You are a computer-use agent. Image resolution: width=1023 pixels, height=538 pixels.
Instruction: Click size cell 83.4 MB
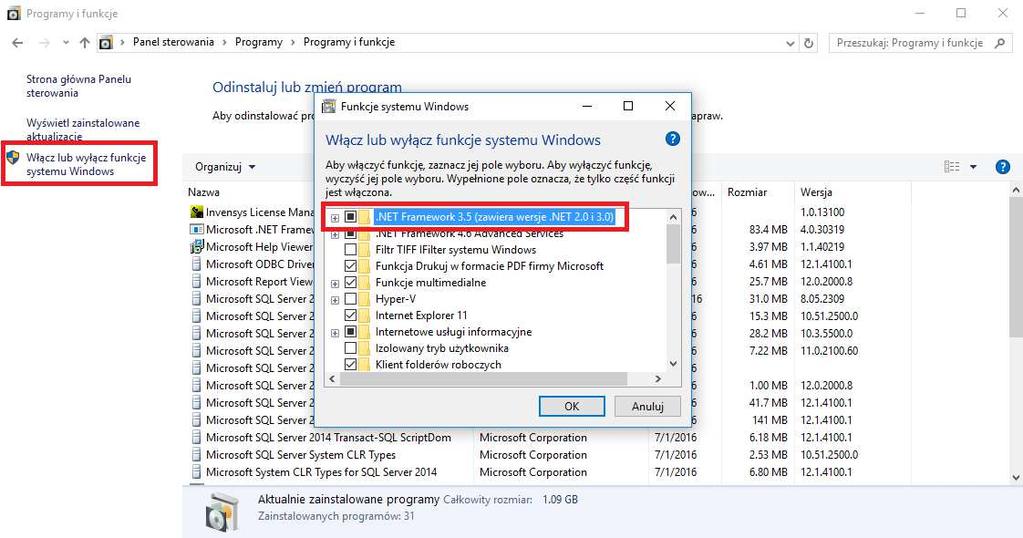768,230
